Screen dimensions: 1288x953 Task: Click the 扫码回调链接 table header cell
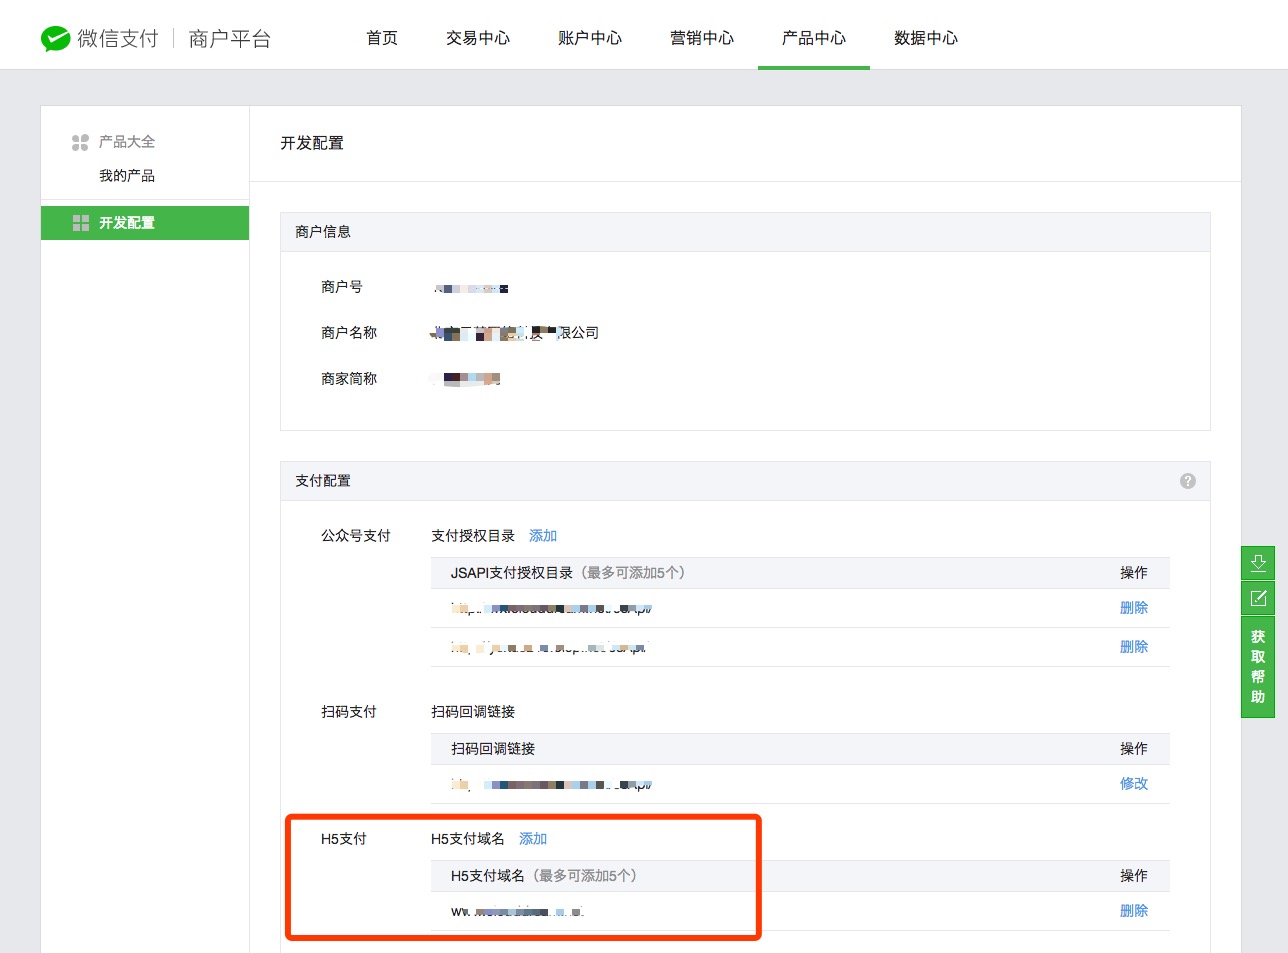pos(493,749)
